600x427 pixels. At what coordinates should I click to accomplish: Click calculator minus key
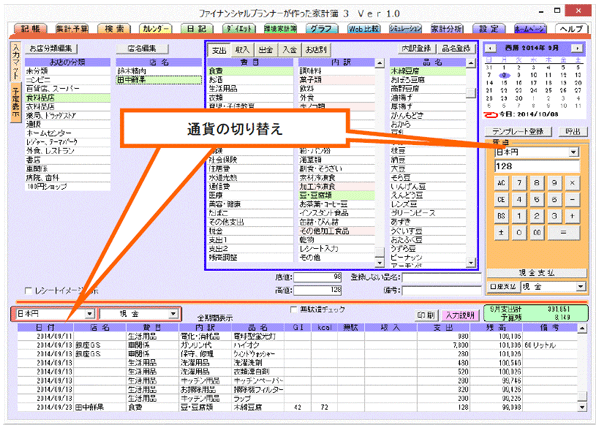click(x=572, y=199)
